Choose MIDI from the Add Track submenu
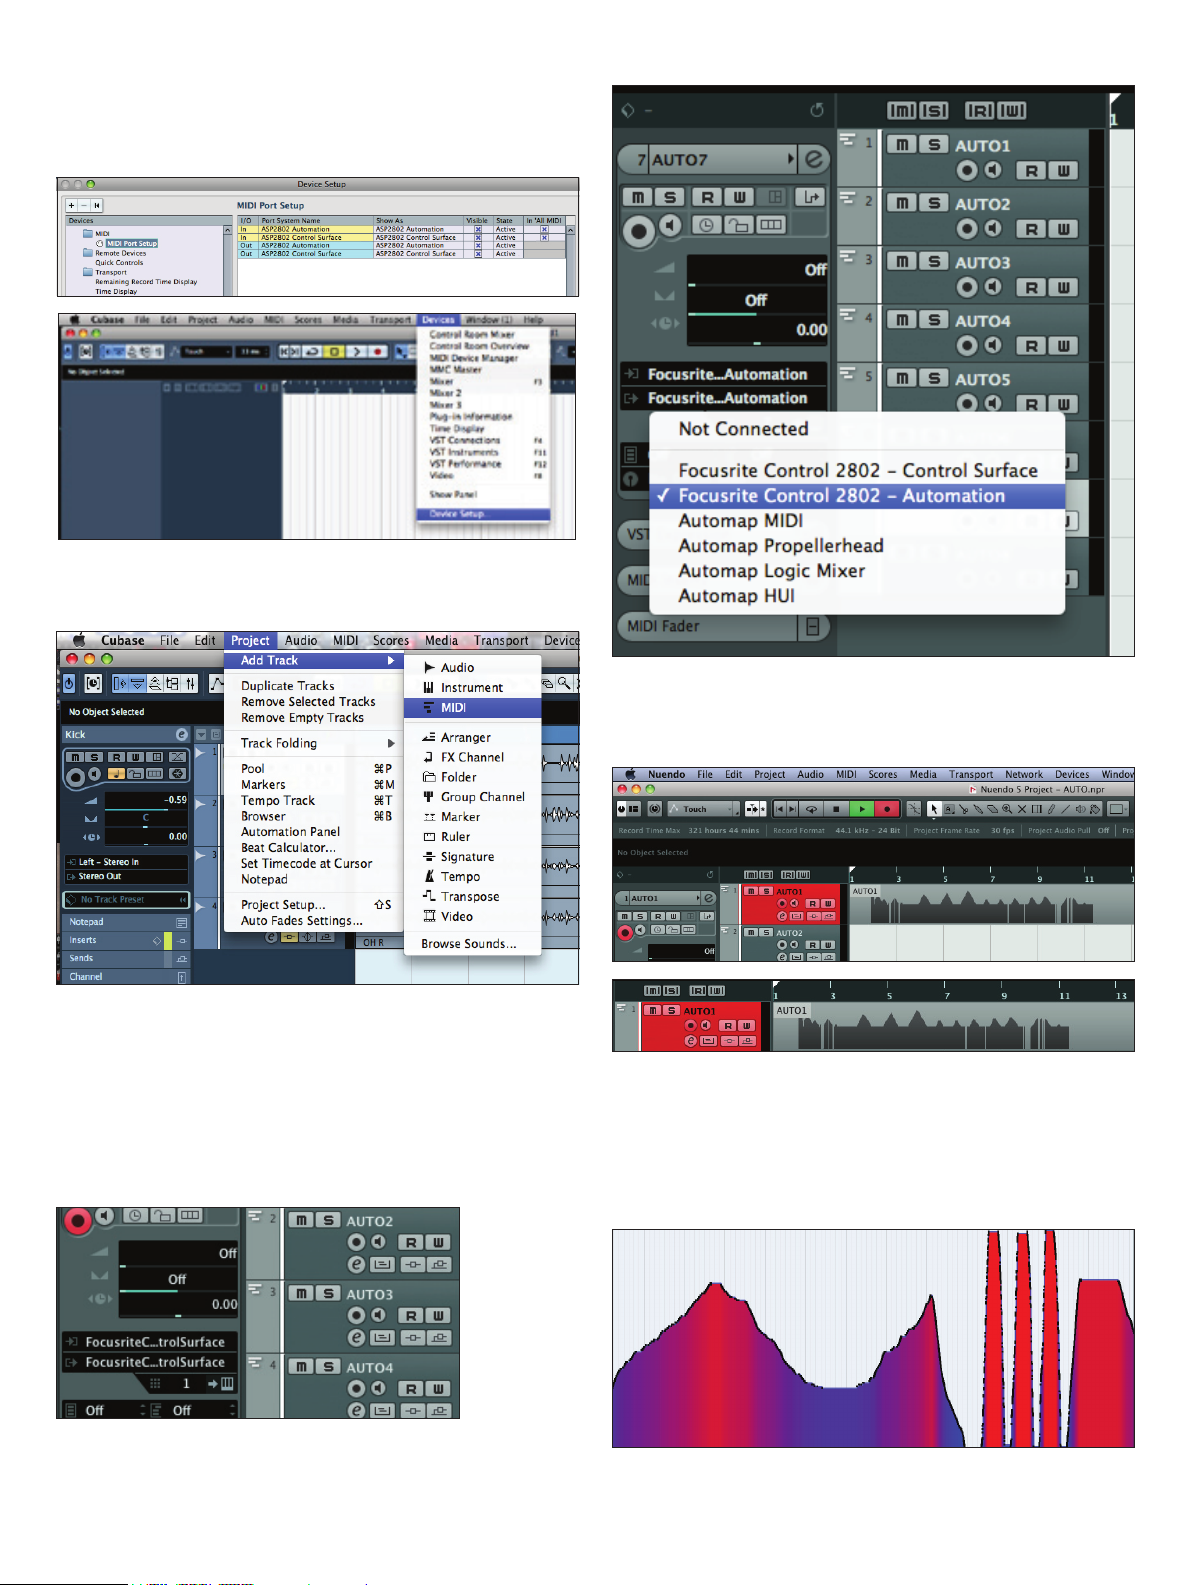The height and width of the screenshot is (1585, 1192). coord(473,708)
